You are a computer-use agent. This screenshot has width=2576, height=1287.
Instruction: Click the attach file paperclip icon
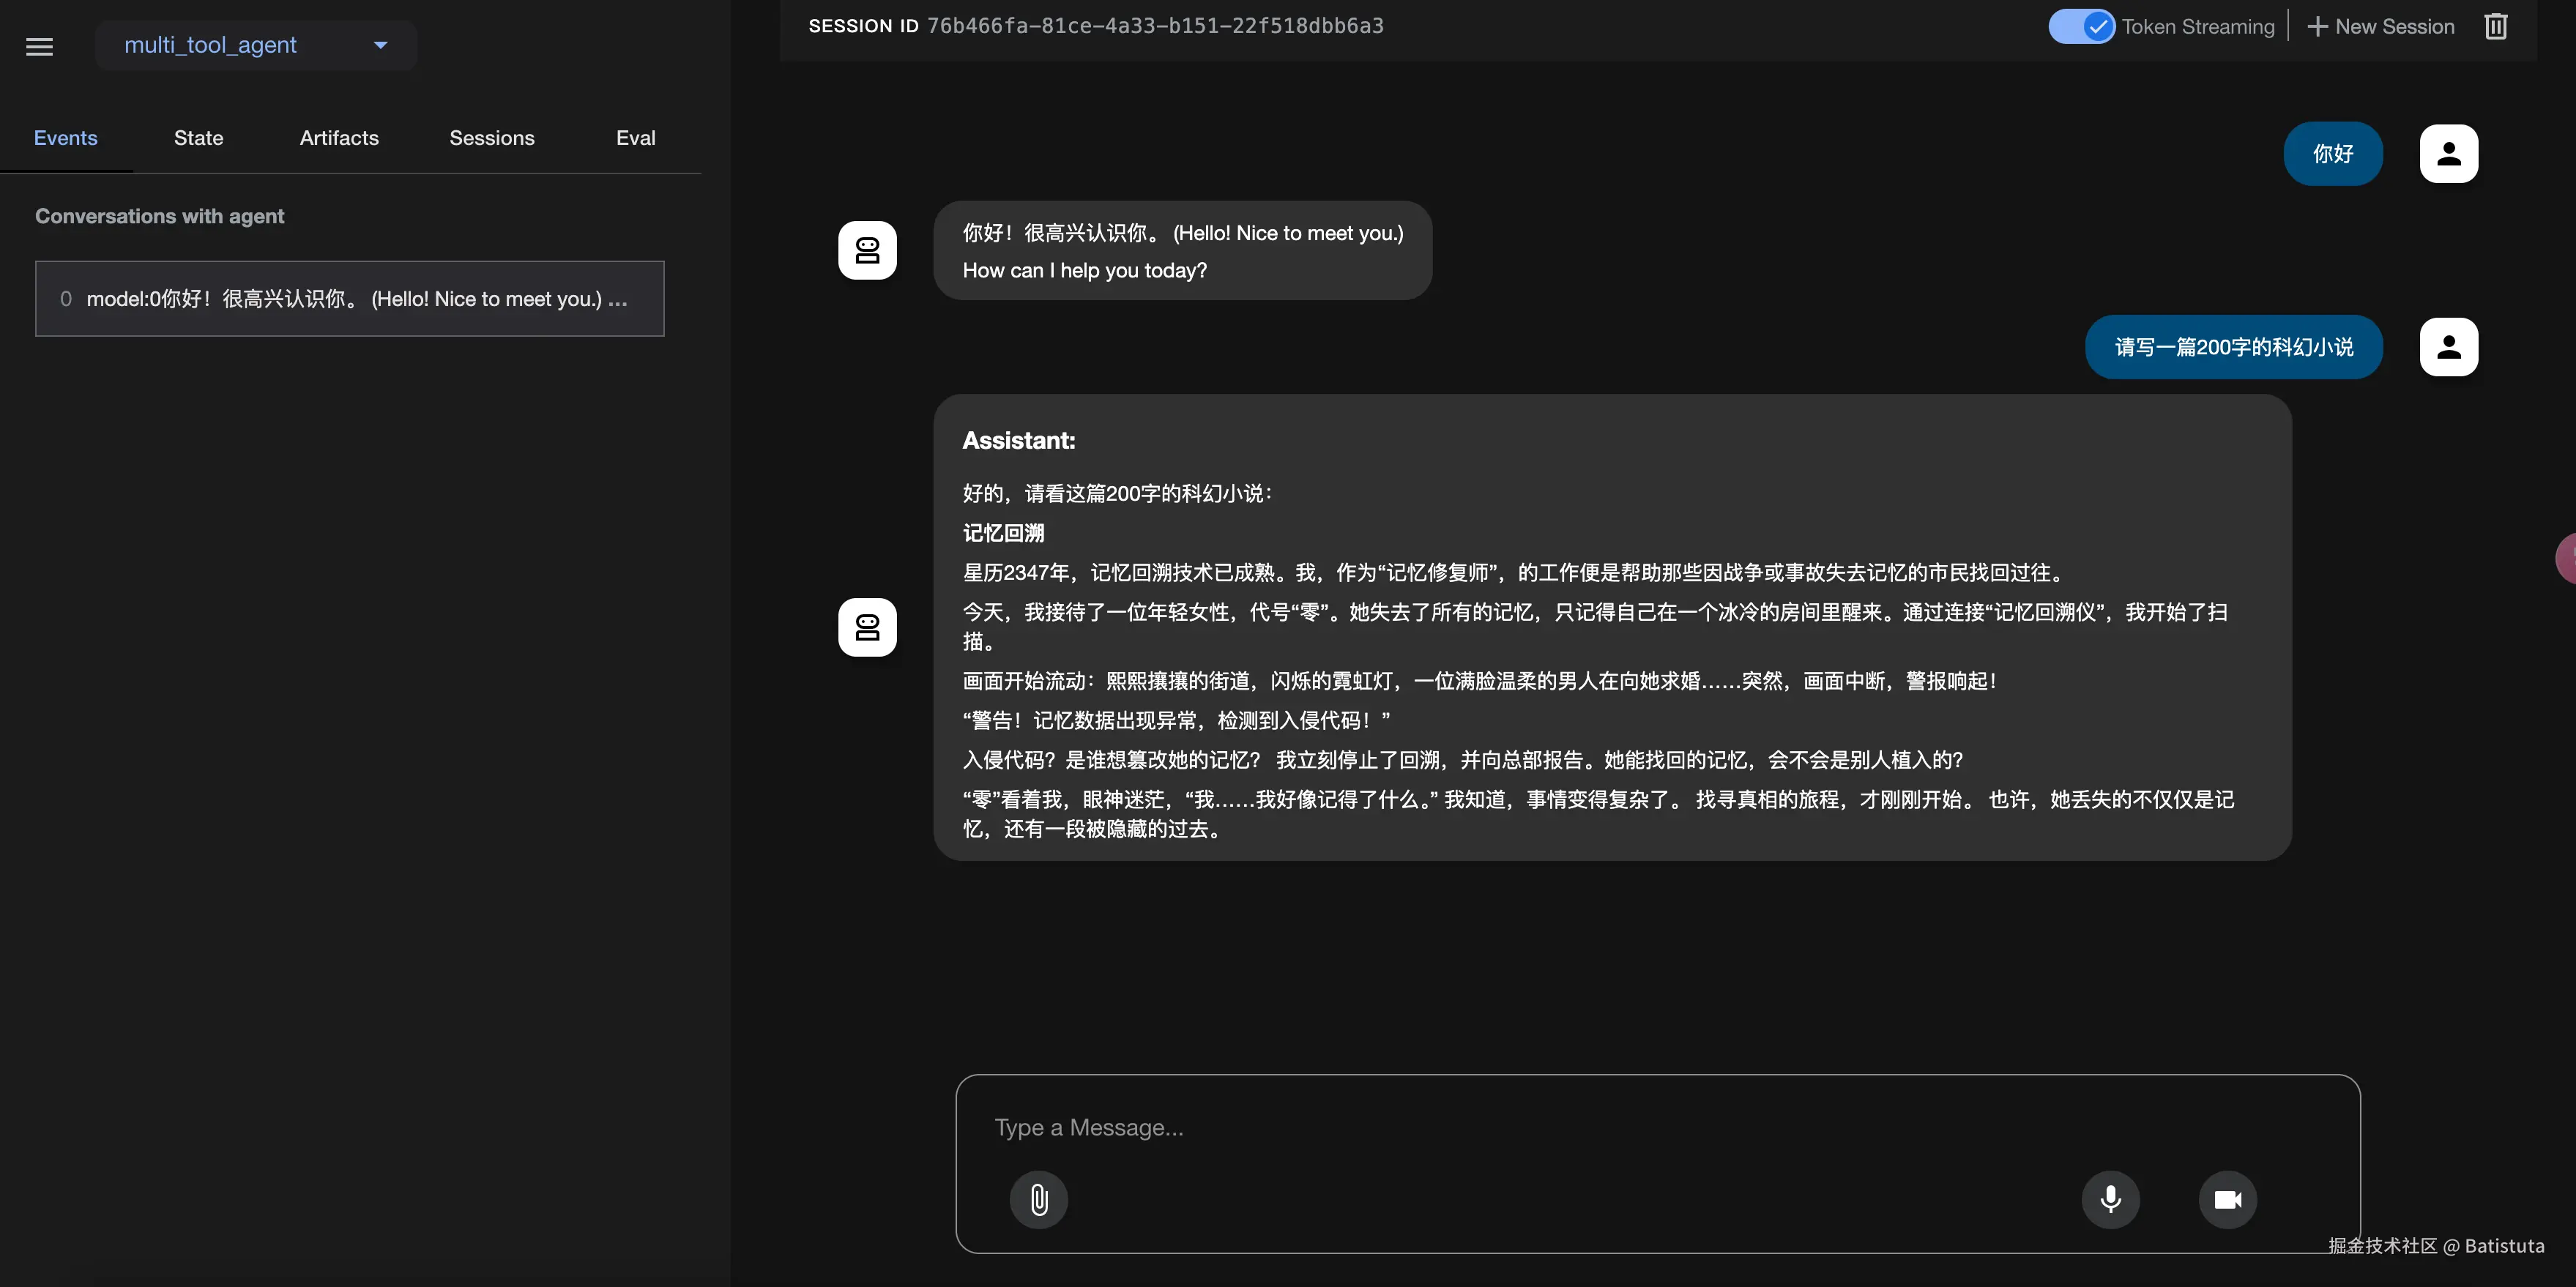[x=1038, y=1199]
